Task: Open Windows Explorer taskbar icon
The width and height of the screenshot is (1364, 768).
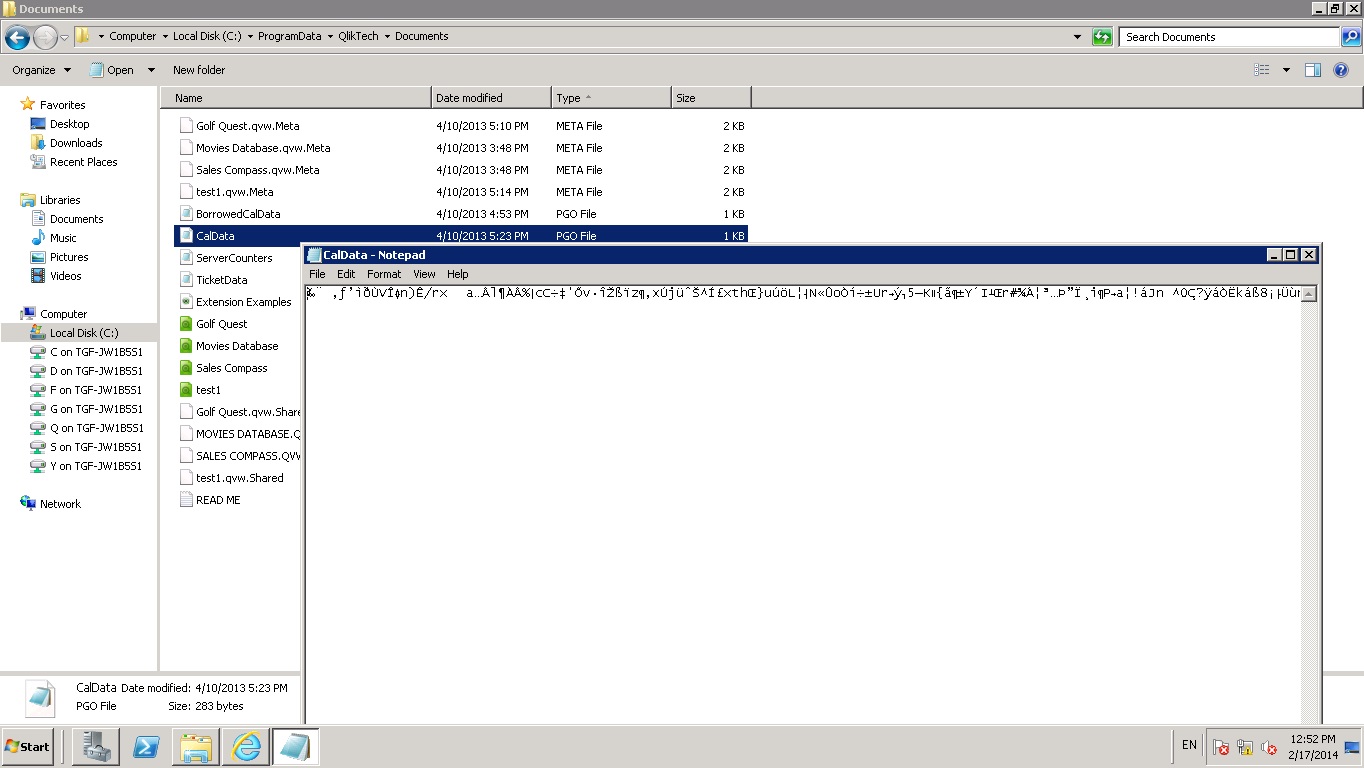Action: click(196, 746)
